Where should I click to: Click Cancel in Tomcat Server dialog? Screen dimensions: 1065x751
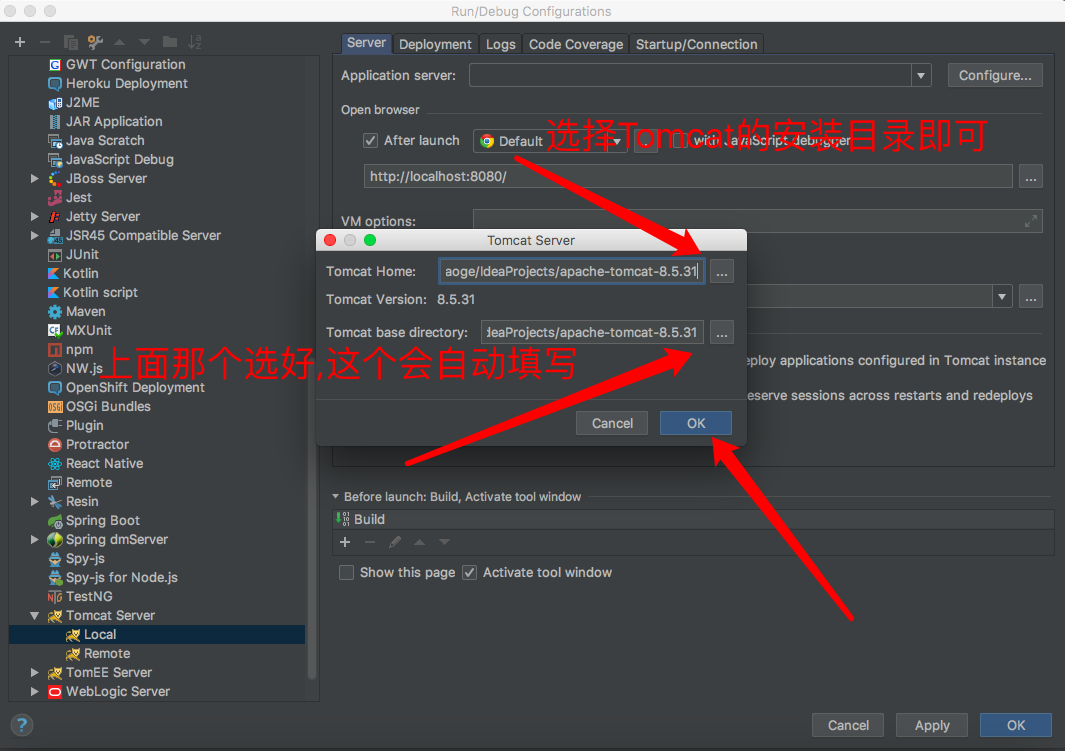tap(612, 423)
